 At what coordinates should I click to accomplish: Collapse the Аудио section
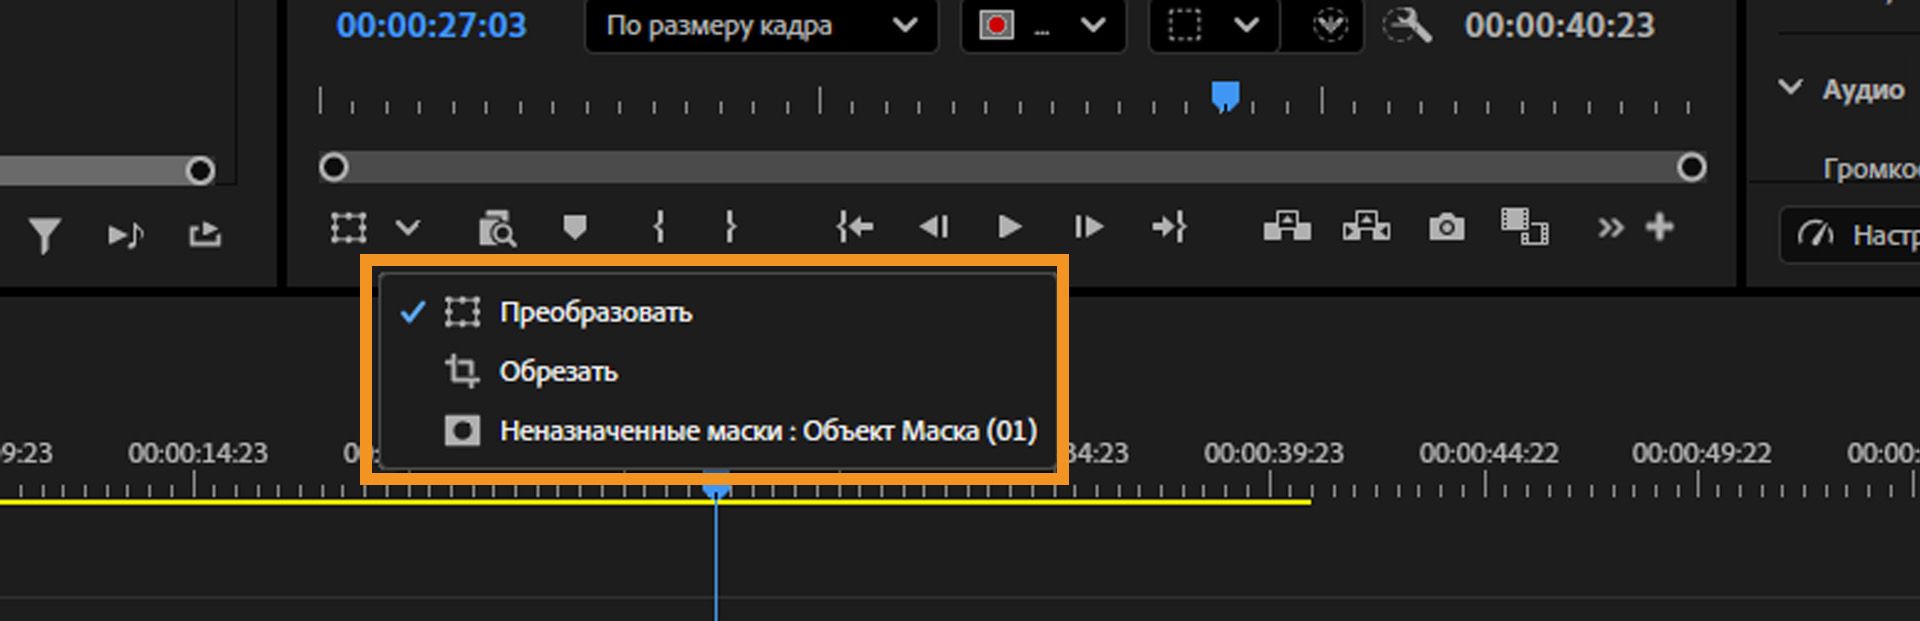click(1790, 88)
